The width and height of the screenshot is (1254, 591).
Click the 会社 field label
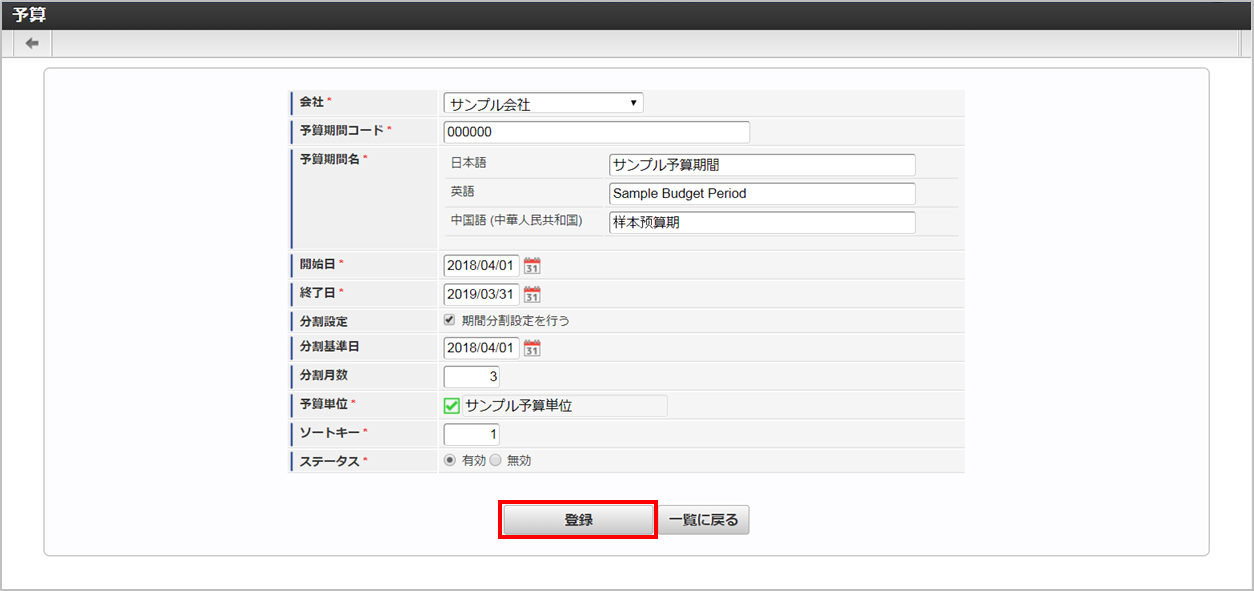click(312, 103)
